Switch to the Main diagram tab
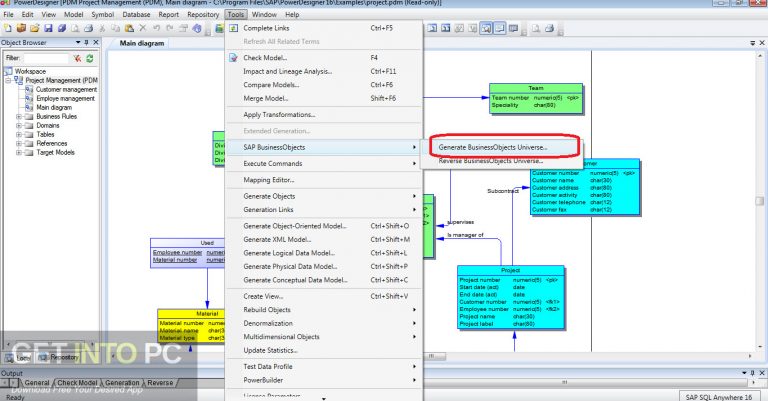The height and width of the screenshot is (401, 768). coord(142,43)
